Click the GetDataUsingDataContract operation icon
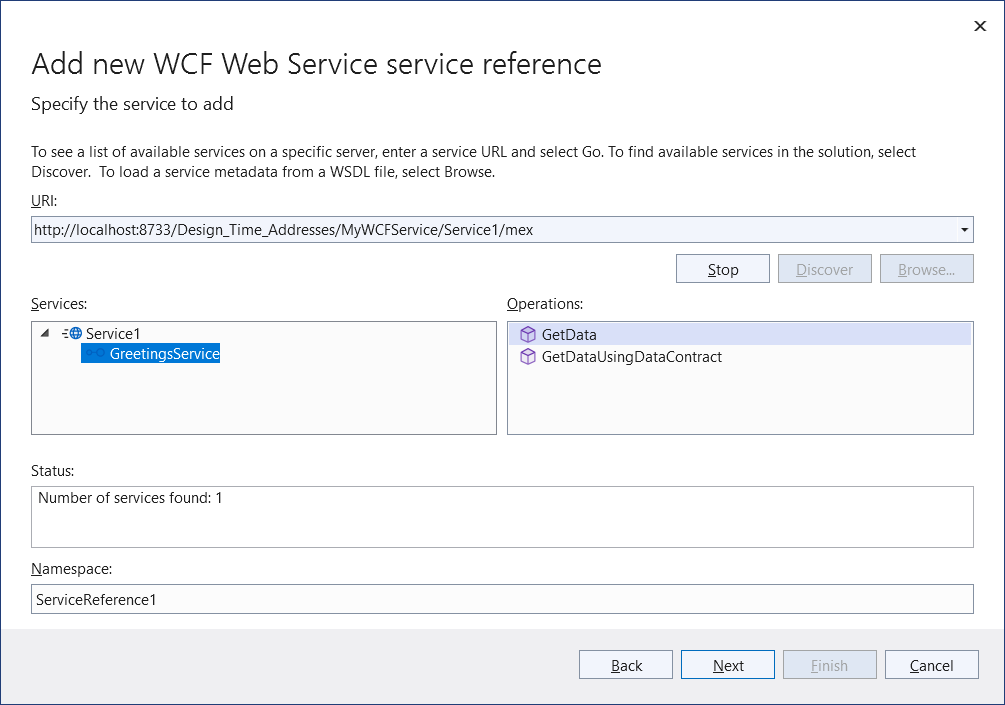 tap(527, 356)
